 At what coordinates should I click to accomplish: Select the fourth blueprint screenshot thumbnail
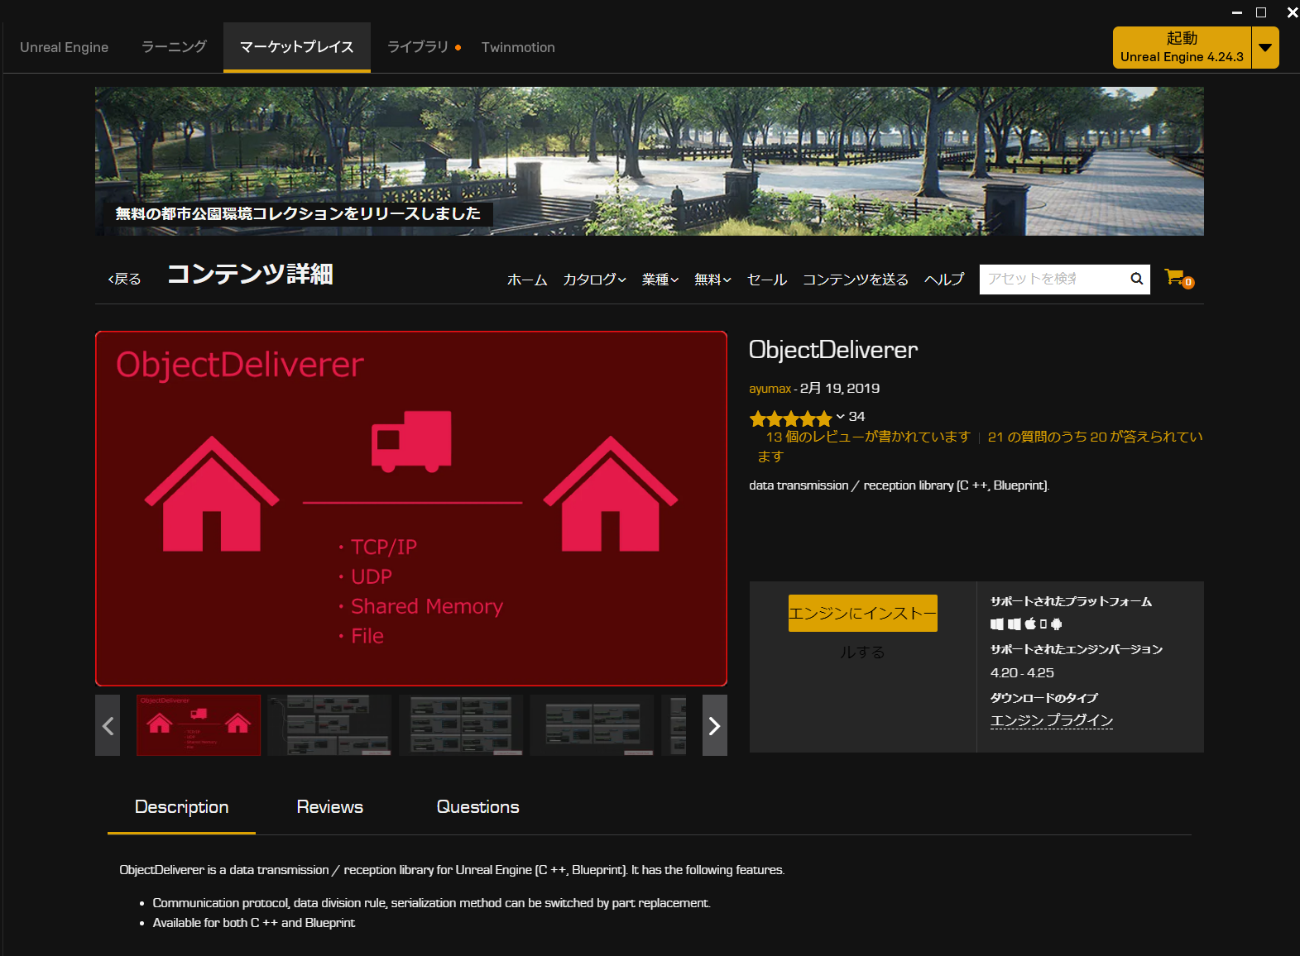point(592,725)
